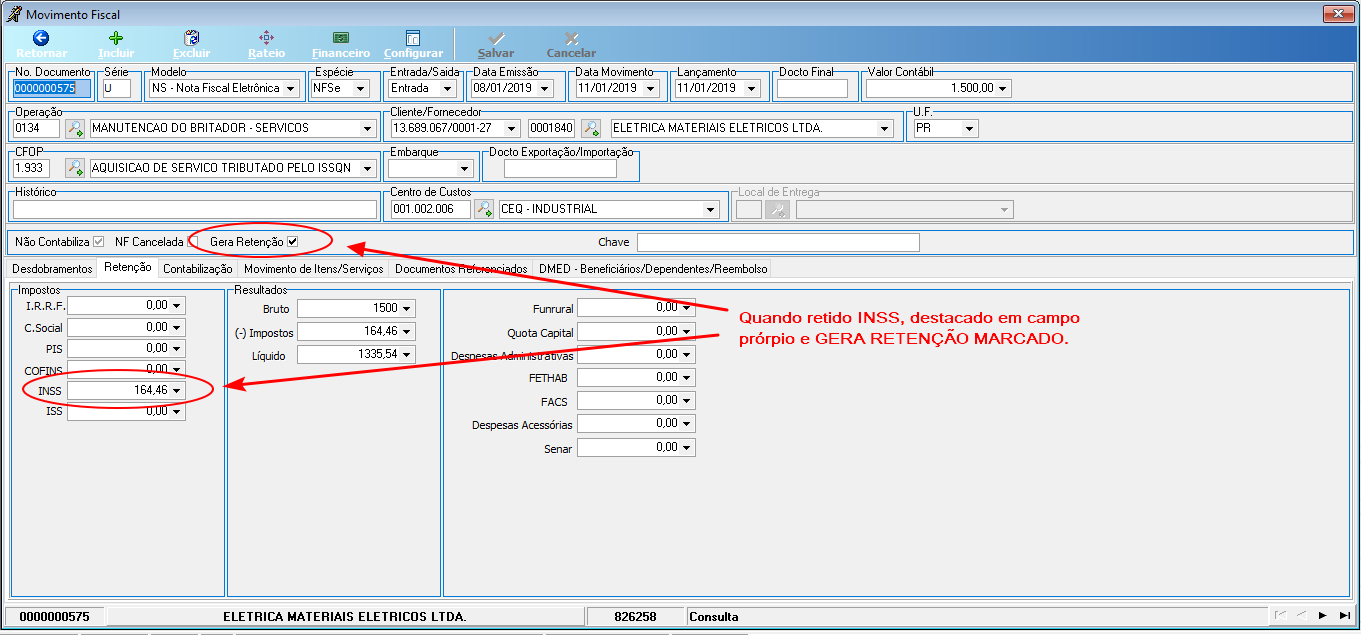Screen dimensions: 1361x635
Task: Click the Docto Final field
Action: coord(812,88)
